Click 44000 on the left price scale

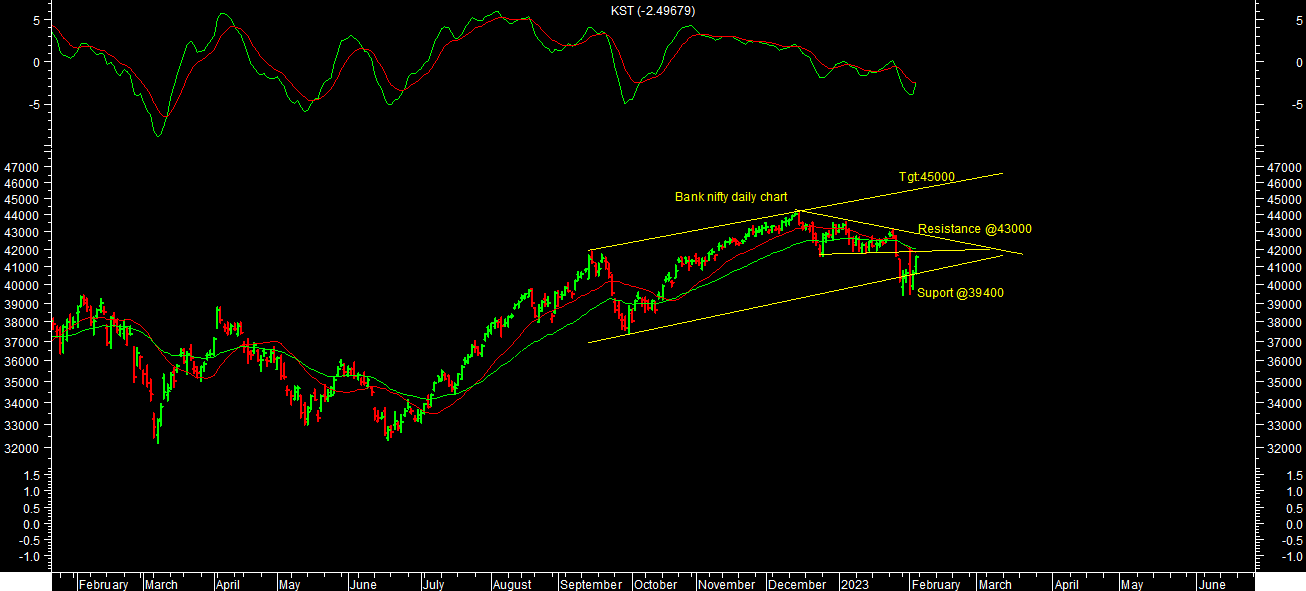tap(21, 215)
